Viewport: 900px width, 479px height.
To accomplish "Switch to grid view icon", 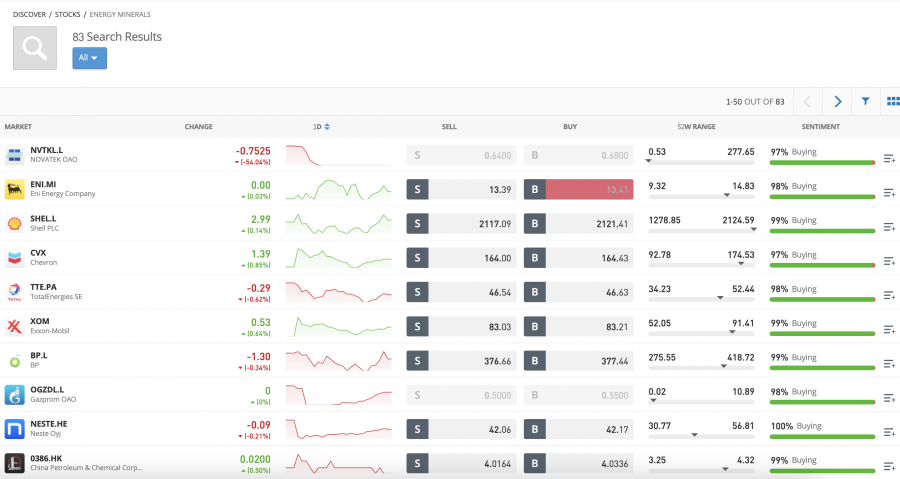I will click(893, 101).
